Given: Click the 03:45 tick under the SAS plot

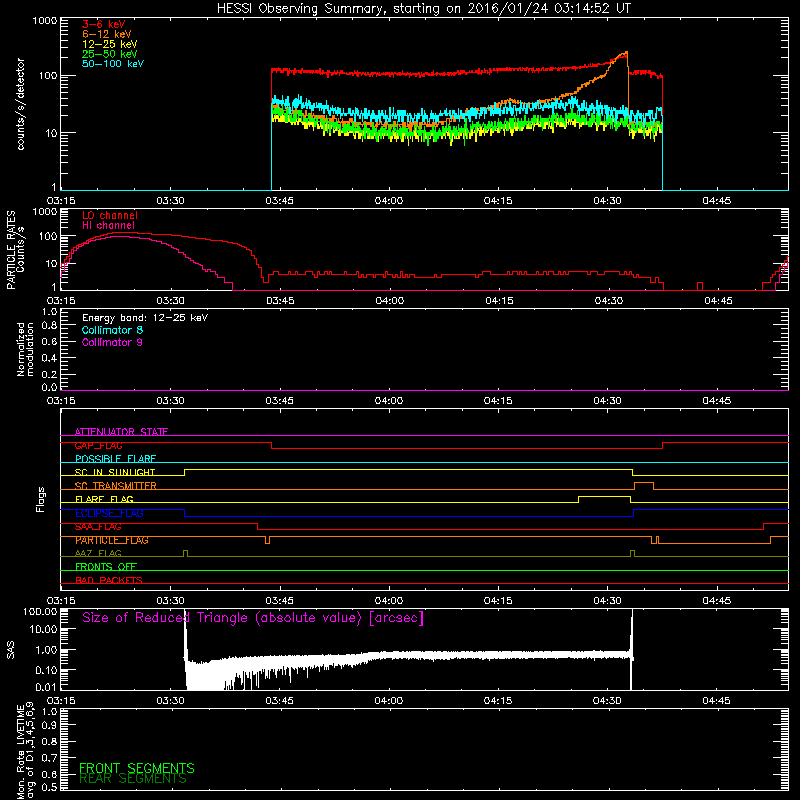Looking at the screenshot, I should 280,701.
